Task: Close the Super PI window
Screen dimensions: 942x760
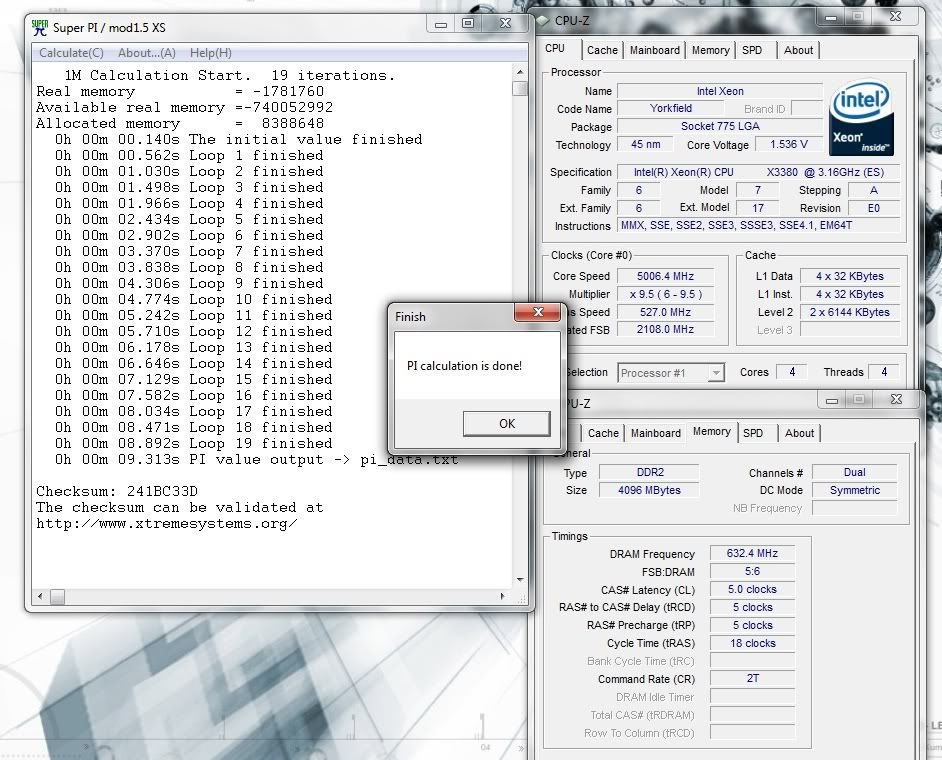Action: 505,24
